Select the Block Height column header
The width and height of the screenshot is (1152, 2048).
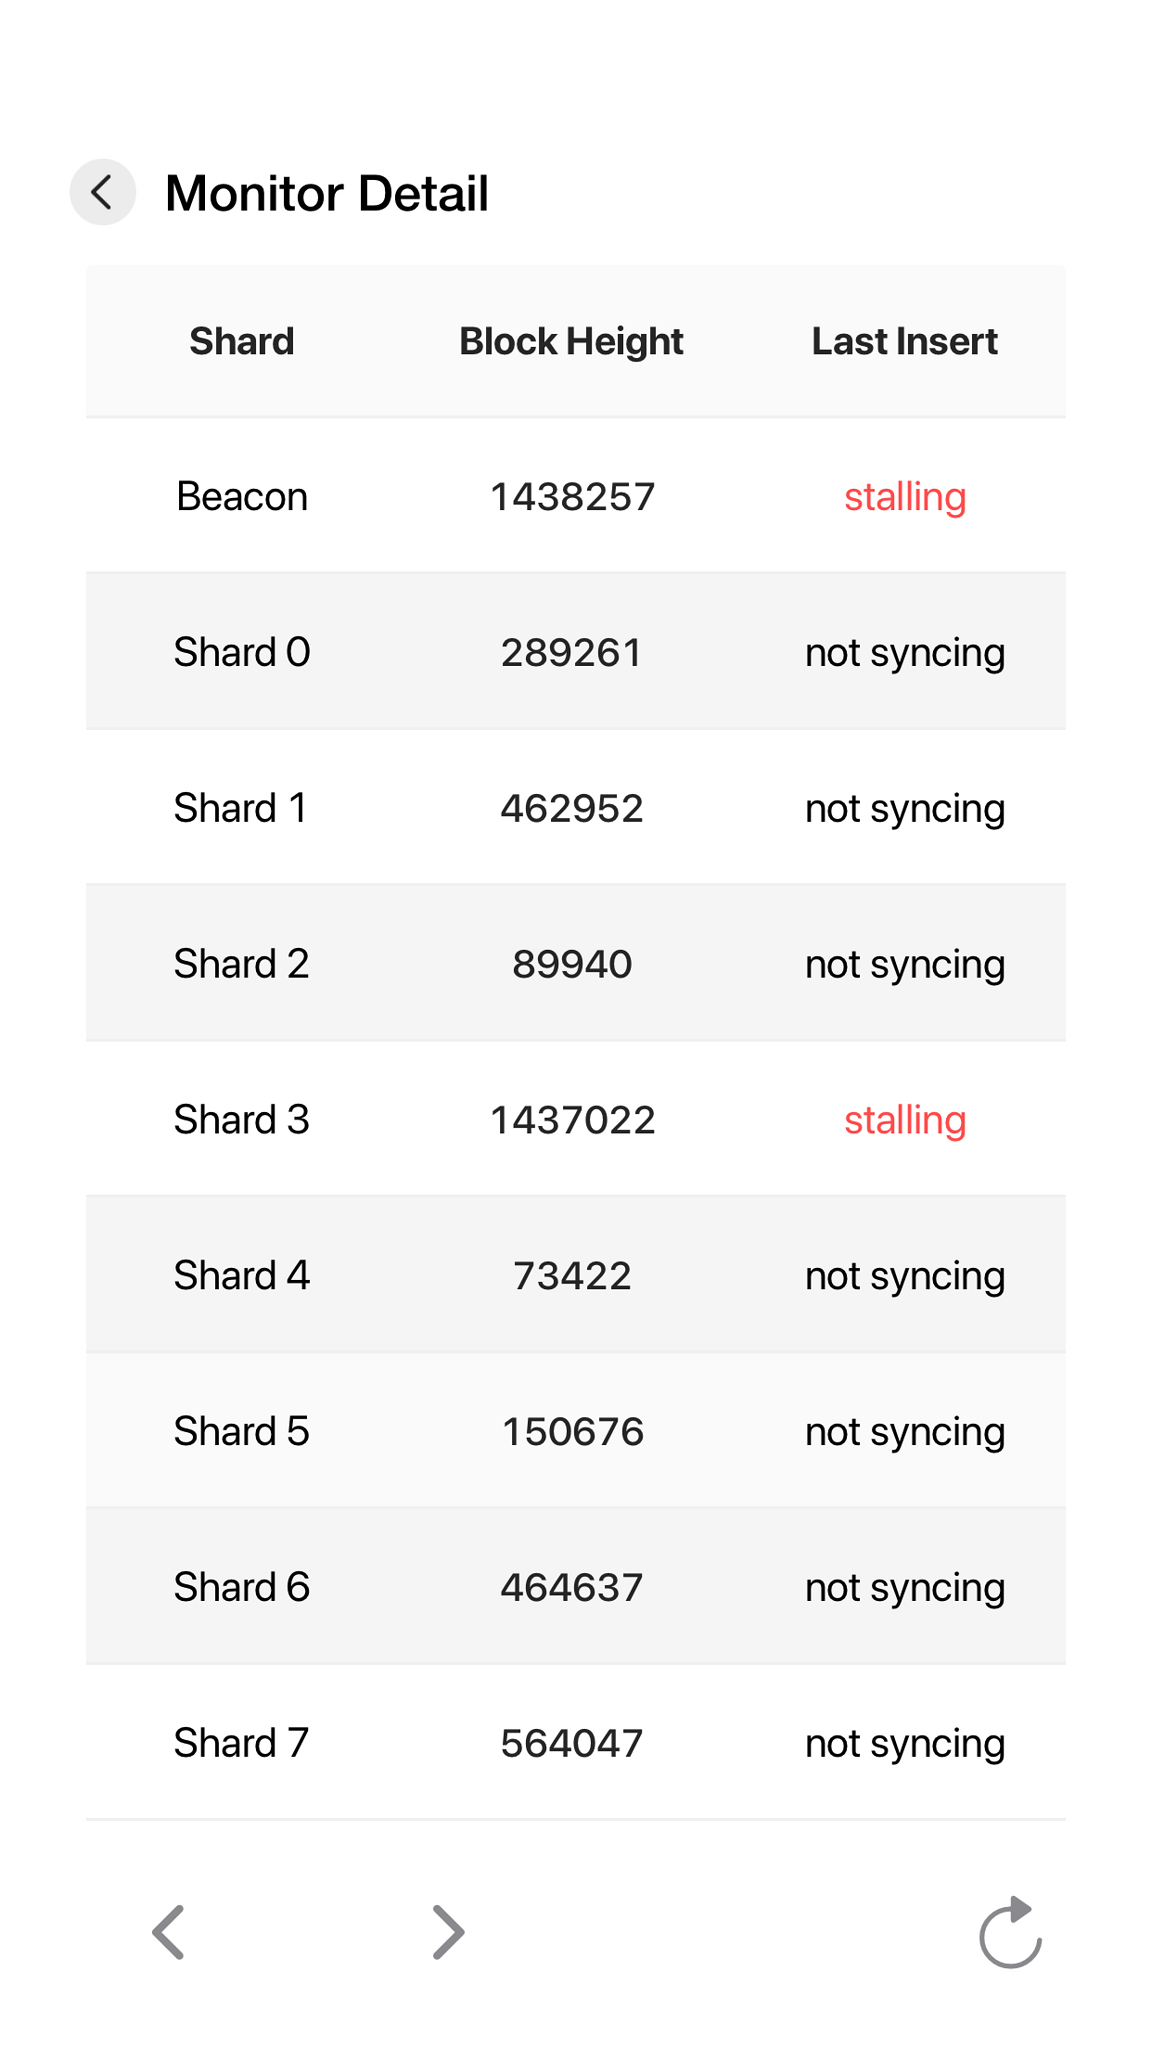[571, 342]
